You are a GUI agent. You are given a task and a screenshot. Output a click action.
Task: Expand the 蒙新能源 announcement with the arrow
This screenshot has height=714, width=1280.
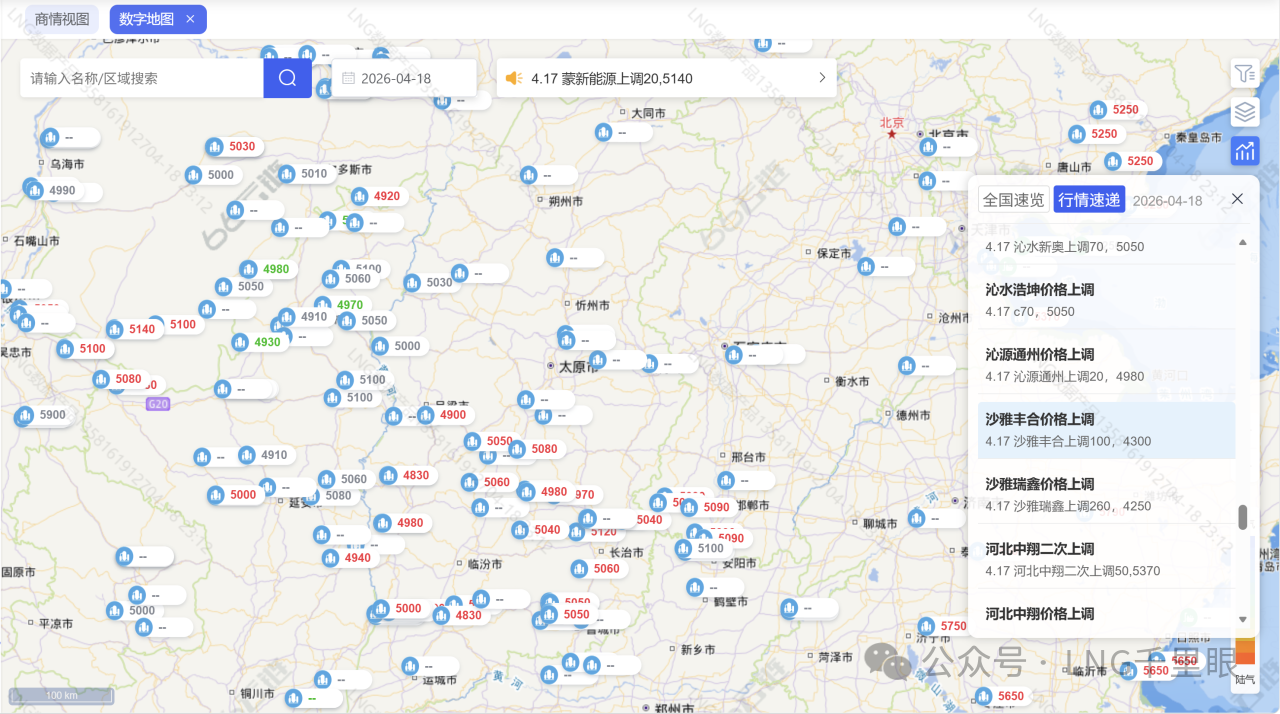point(822,78)
